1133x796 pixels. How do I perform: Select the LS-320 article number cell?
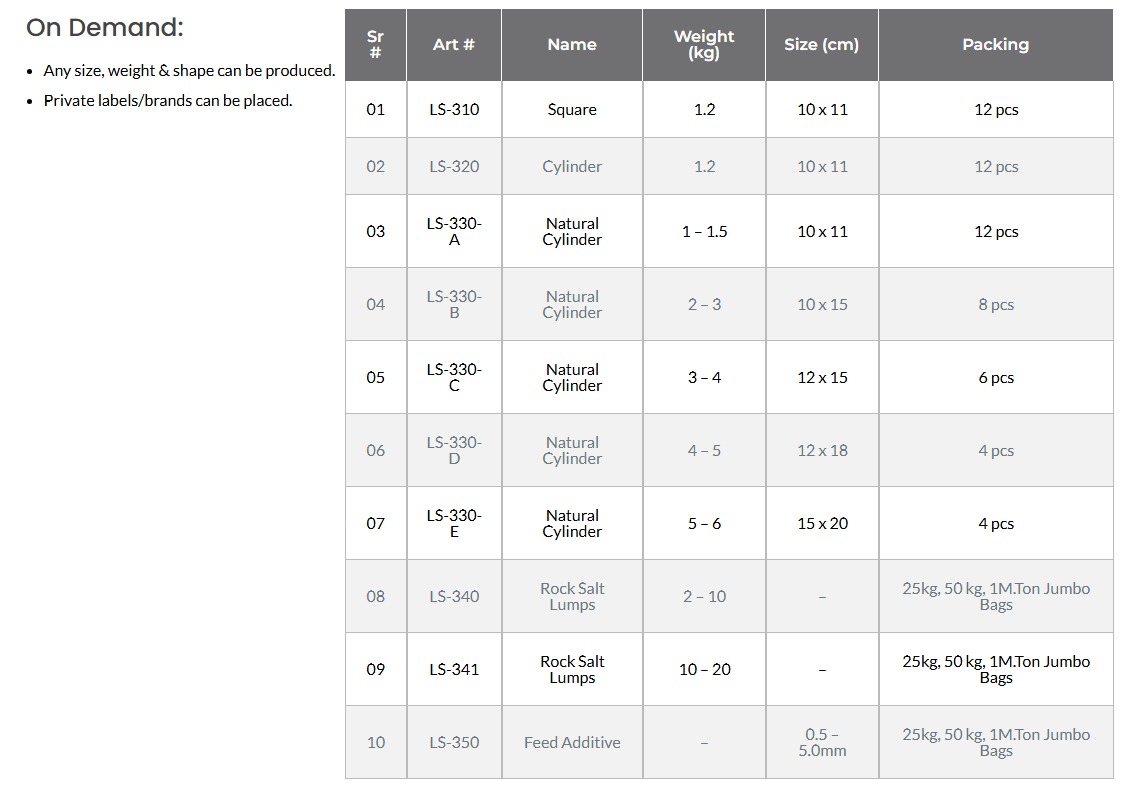(x=454, y=167)
